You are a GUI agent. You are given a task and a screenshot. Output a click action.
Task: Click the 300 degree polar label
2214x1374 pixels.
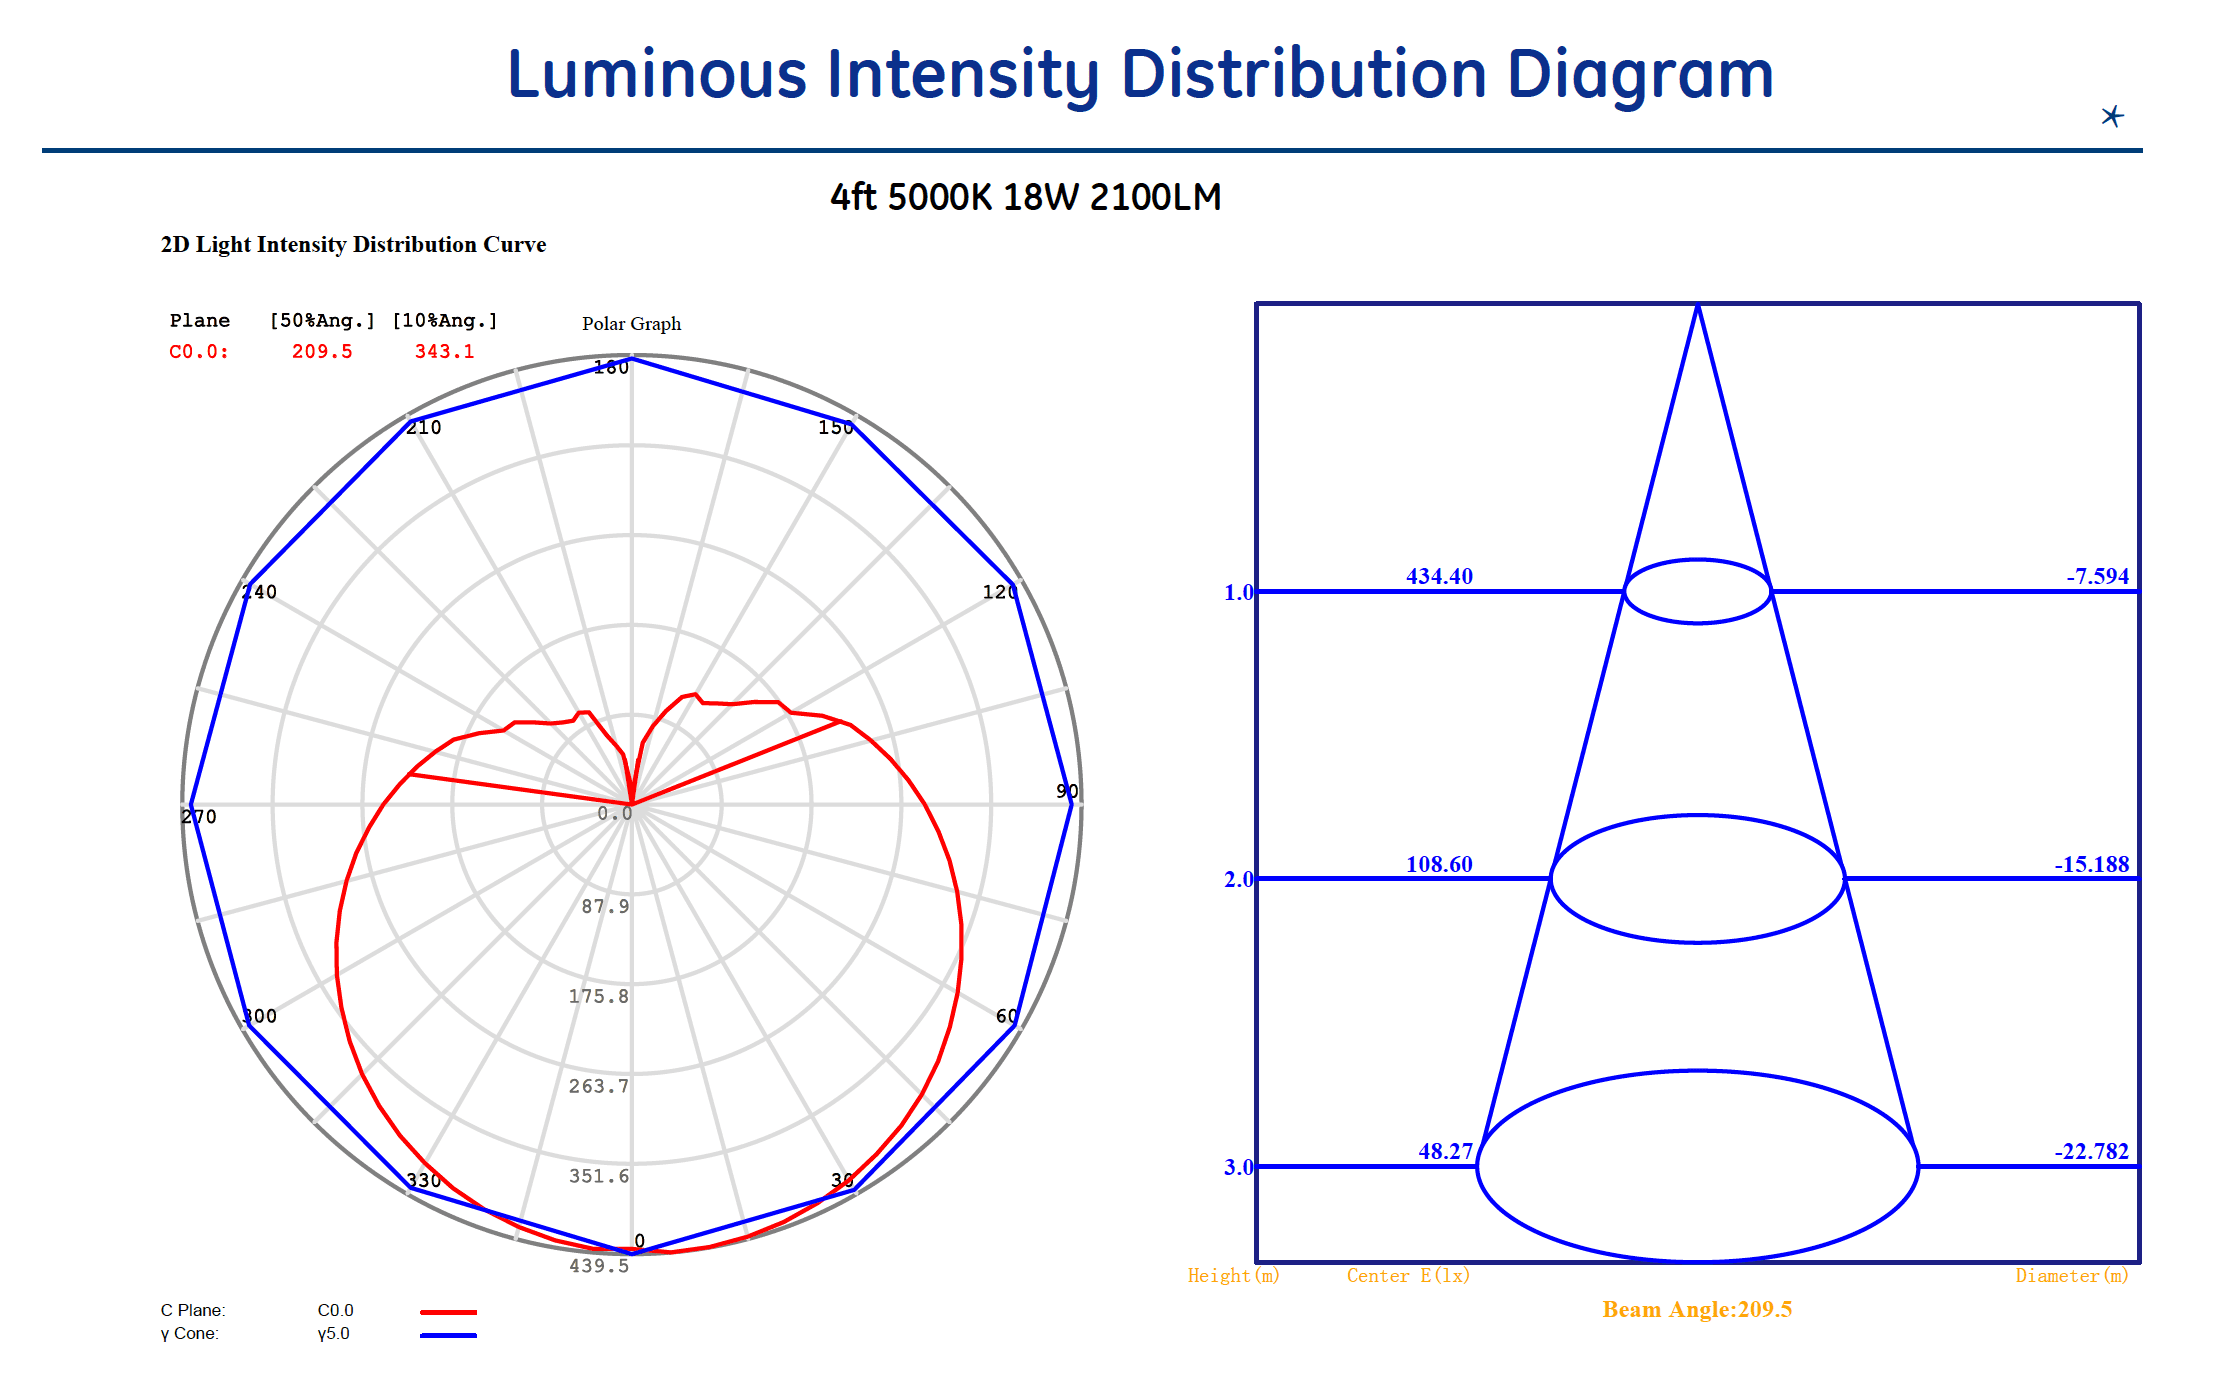[x=259, y=1016]
